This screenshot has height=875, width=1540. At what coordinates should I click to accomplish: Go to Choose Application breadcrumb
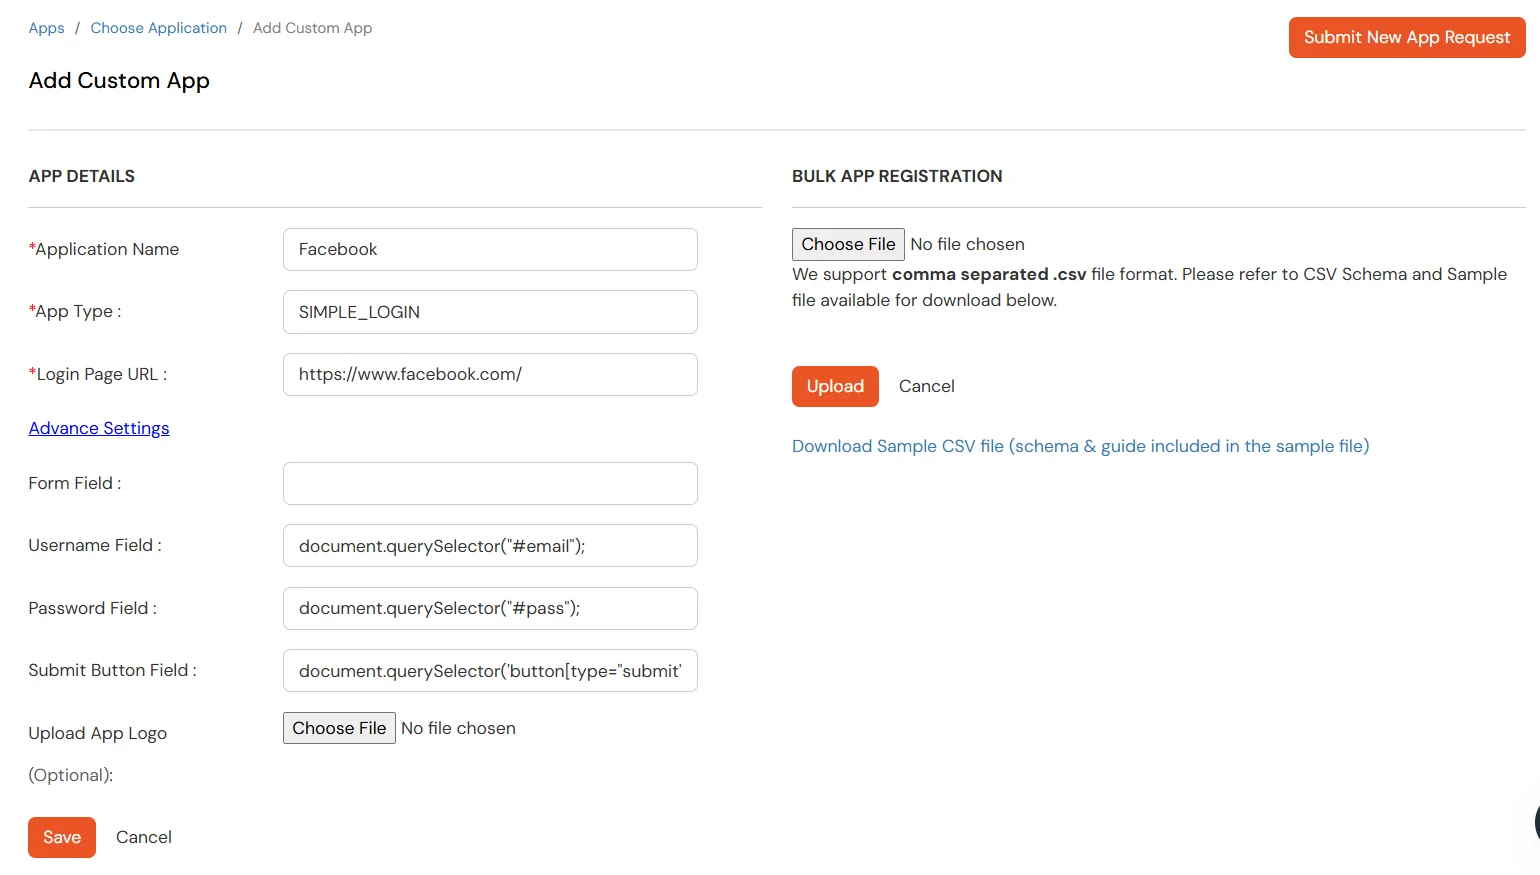159,28
